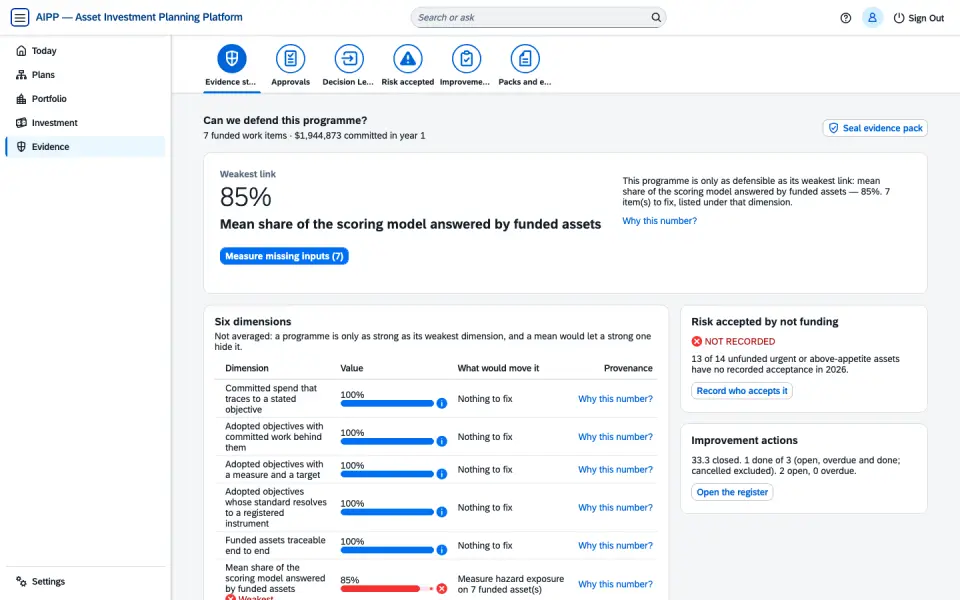The width and height of the screenshot is (960, 600).
Task: Click the AIPP platform title
Action: click(x=139, y=17)
